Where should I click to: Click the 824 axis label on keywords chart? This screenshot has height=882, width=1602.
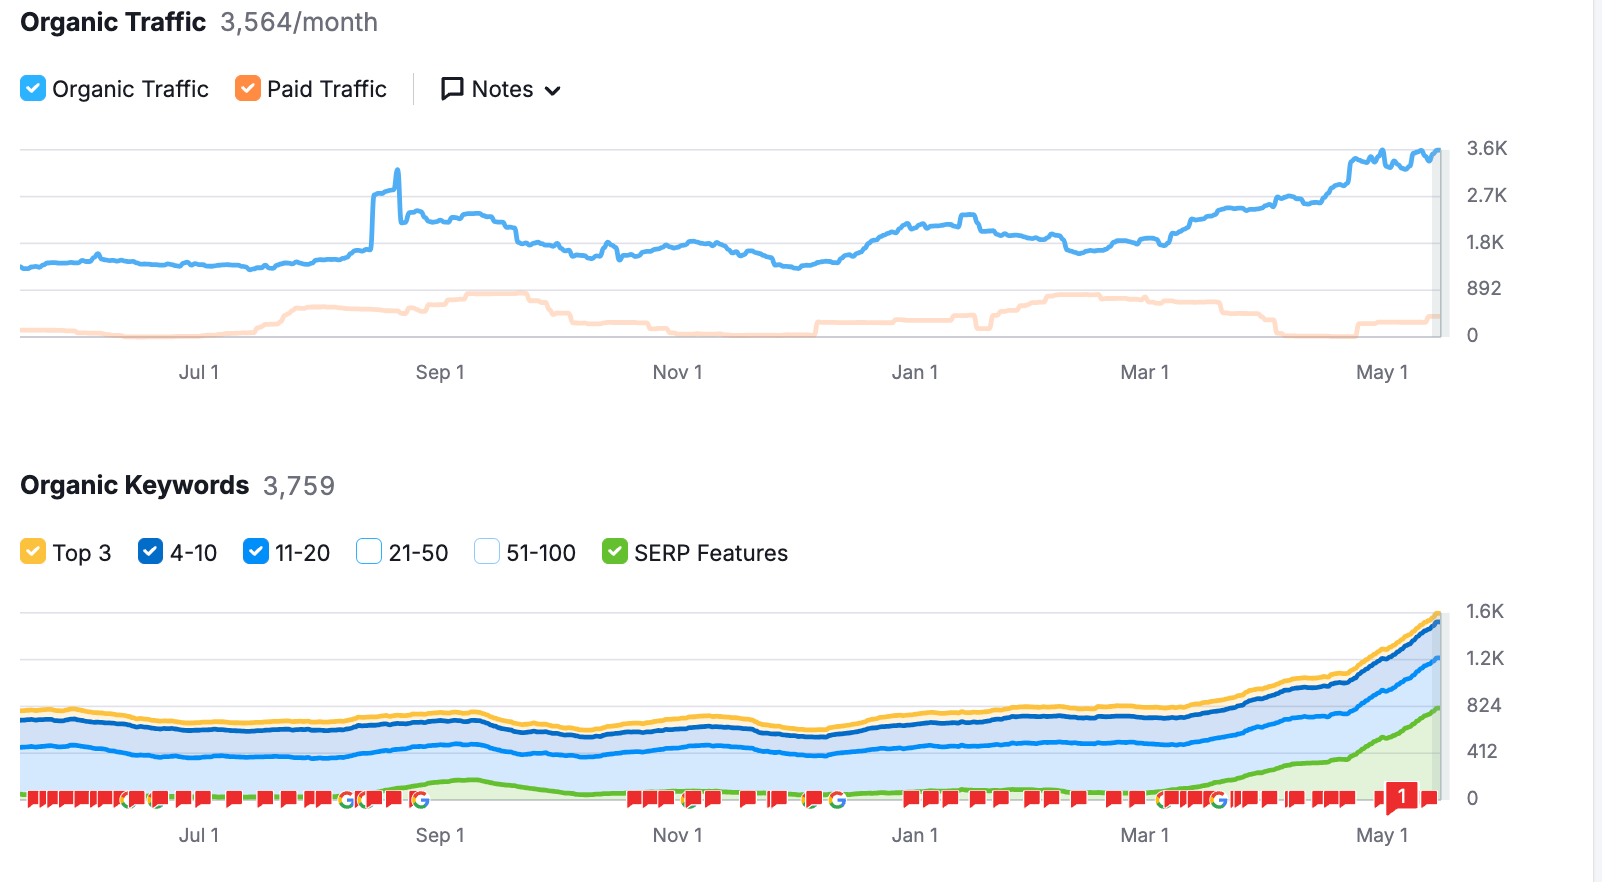[1484, 705]
